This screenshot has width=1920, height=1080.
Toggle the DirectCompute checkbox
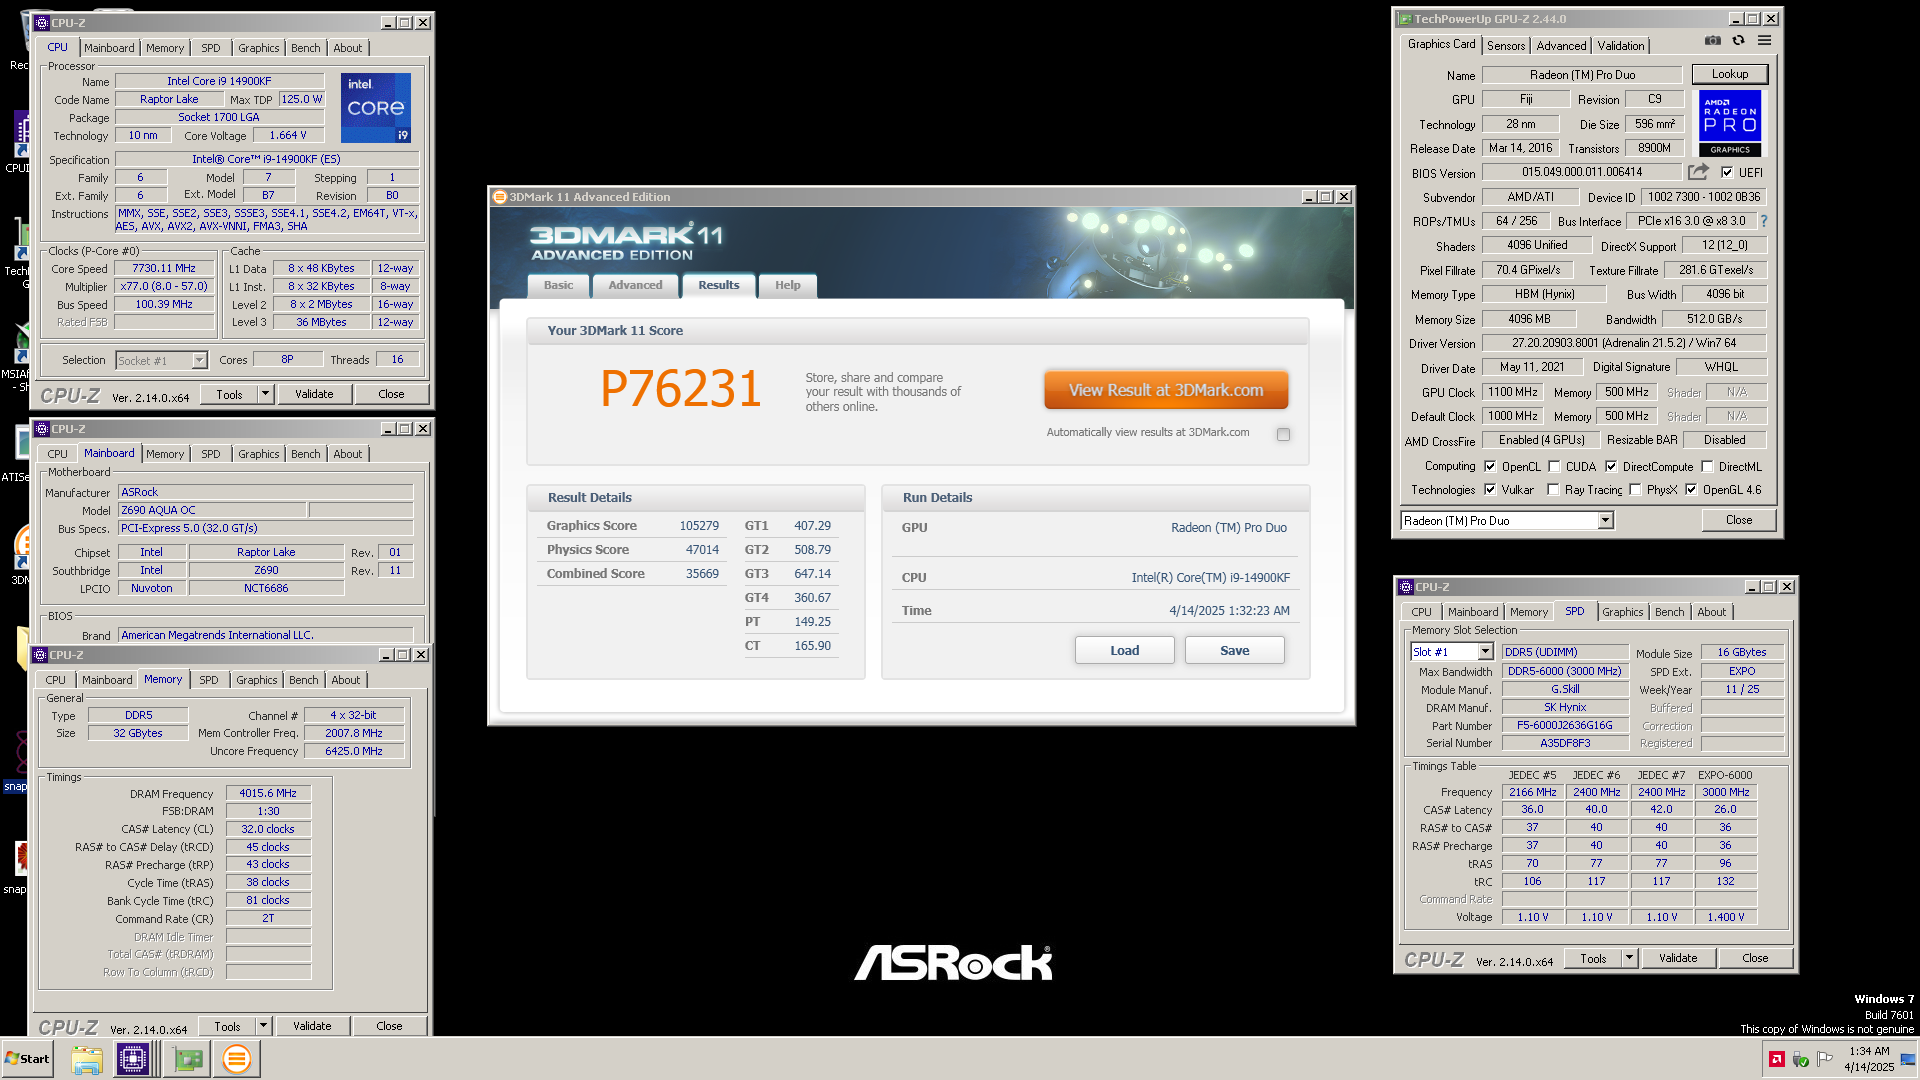(1611, 466)
